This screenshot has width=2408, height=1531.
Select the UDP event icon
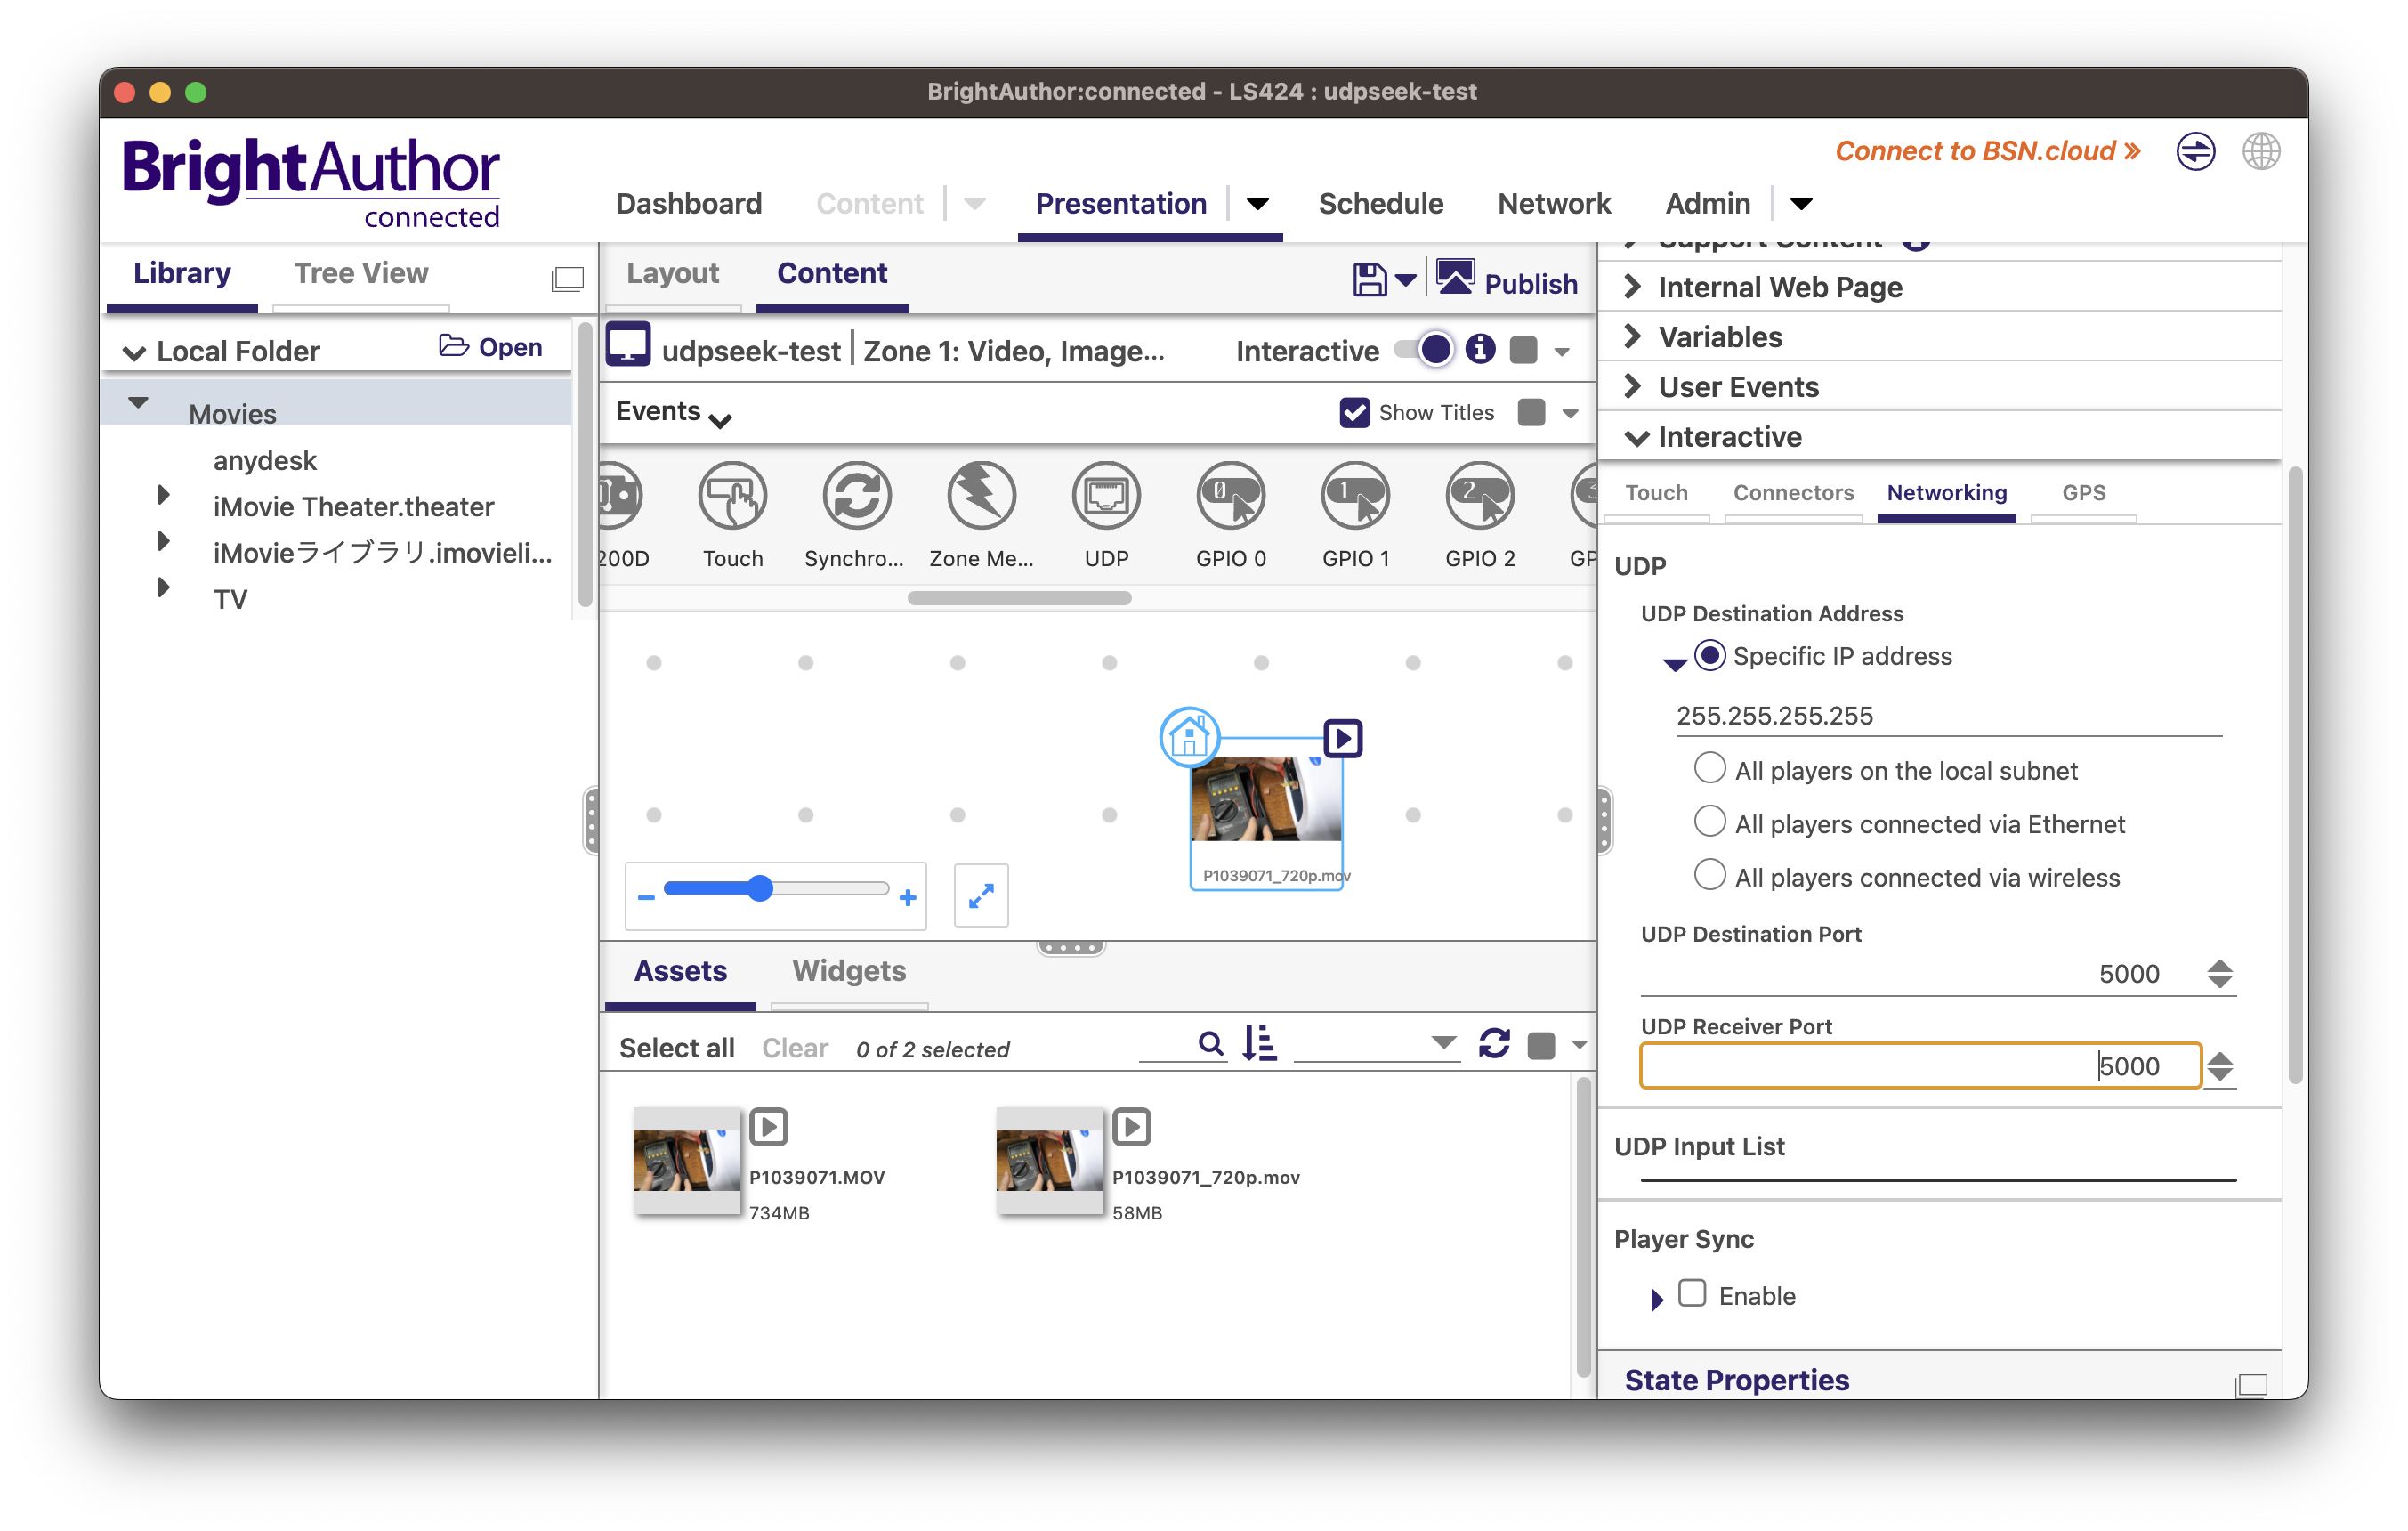click(x=1106, y=495)
